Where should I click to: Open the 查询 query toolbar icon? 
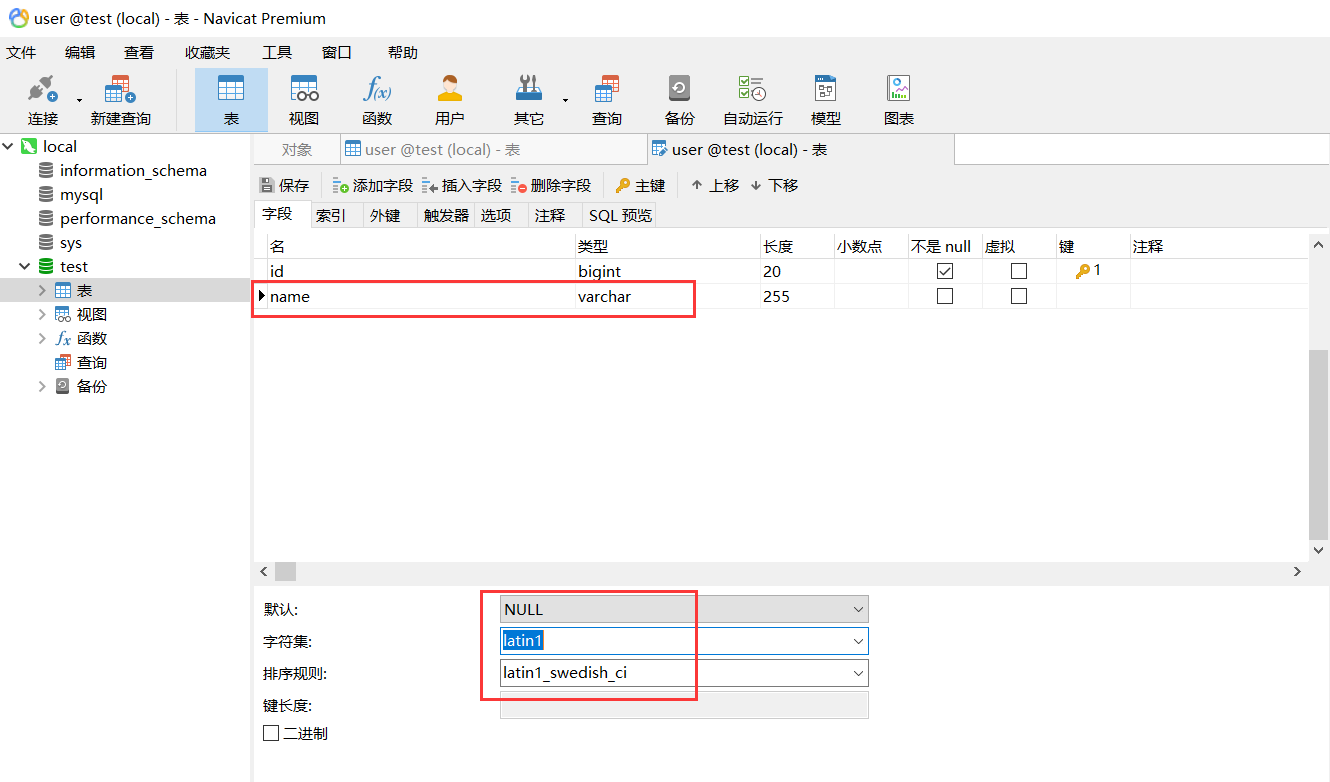click(606, 100)
